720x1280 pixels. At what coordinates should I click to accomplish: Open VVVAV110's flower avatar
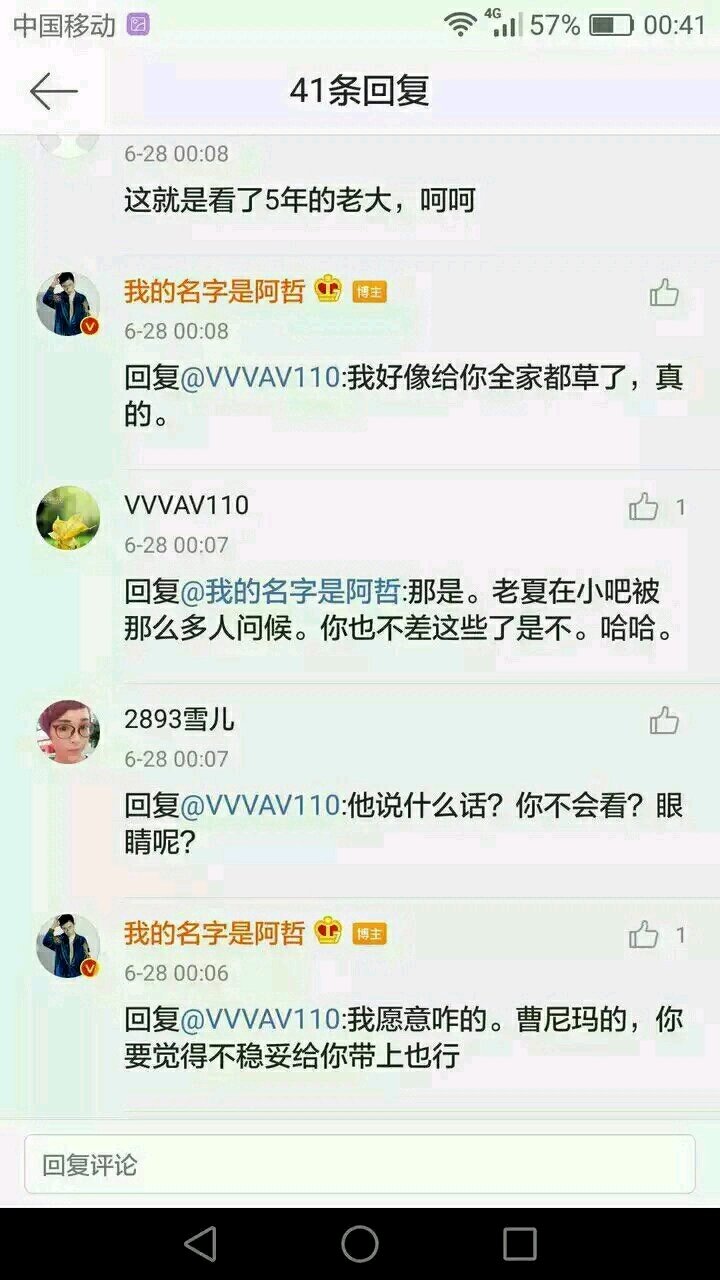pos(68,518)
